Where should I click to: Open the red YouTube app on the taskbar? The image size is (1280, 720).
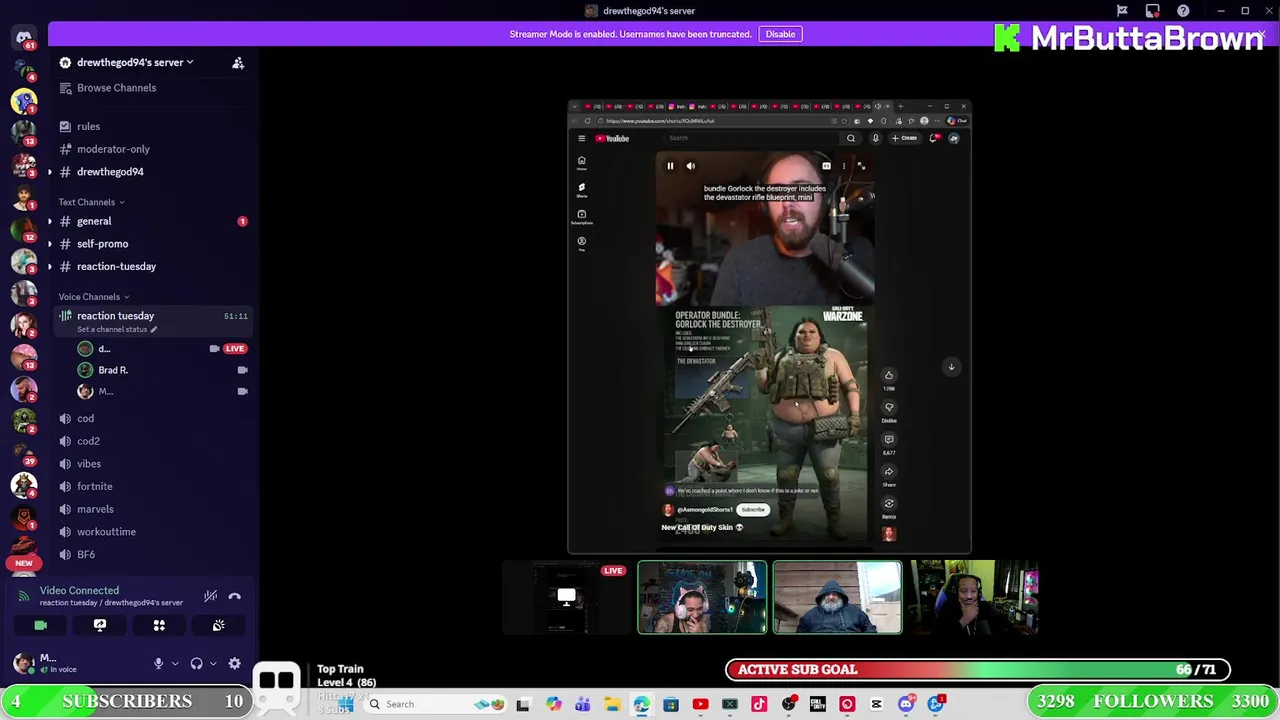pyautogui.click(x=700, y=704)
